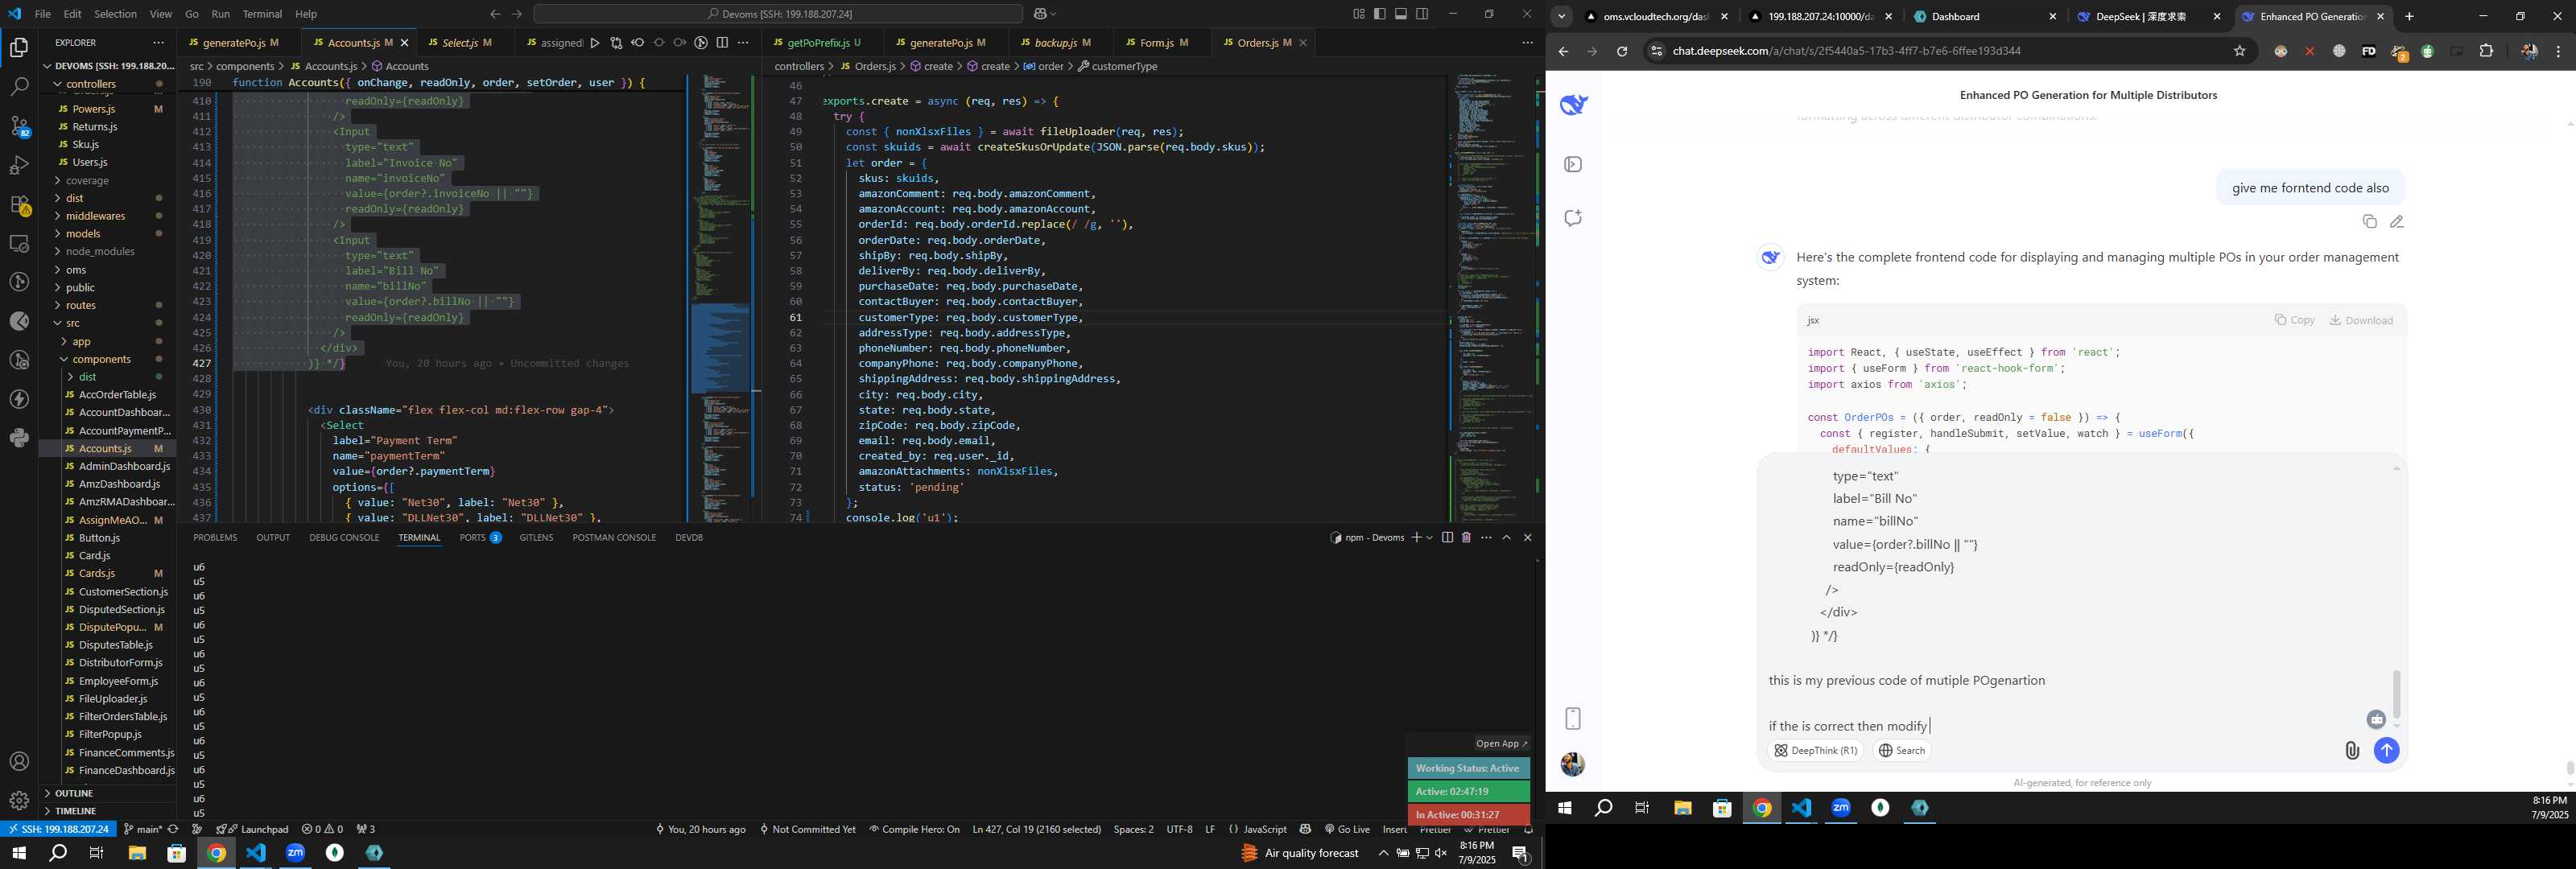Screen dimensions: 2576x869
Task: Click the Copy message icon in DeepSeek chat
Action: (2369, 222)
